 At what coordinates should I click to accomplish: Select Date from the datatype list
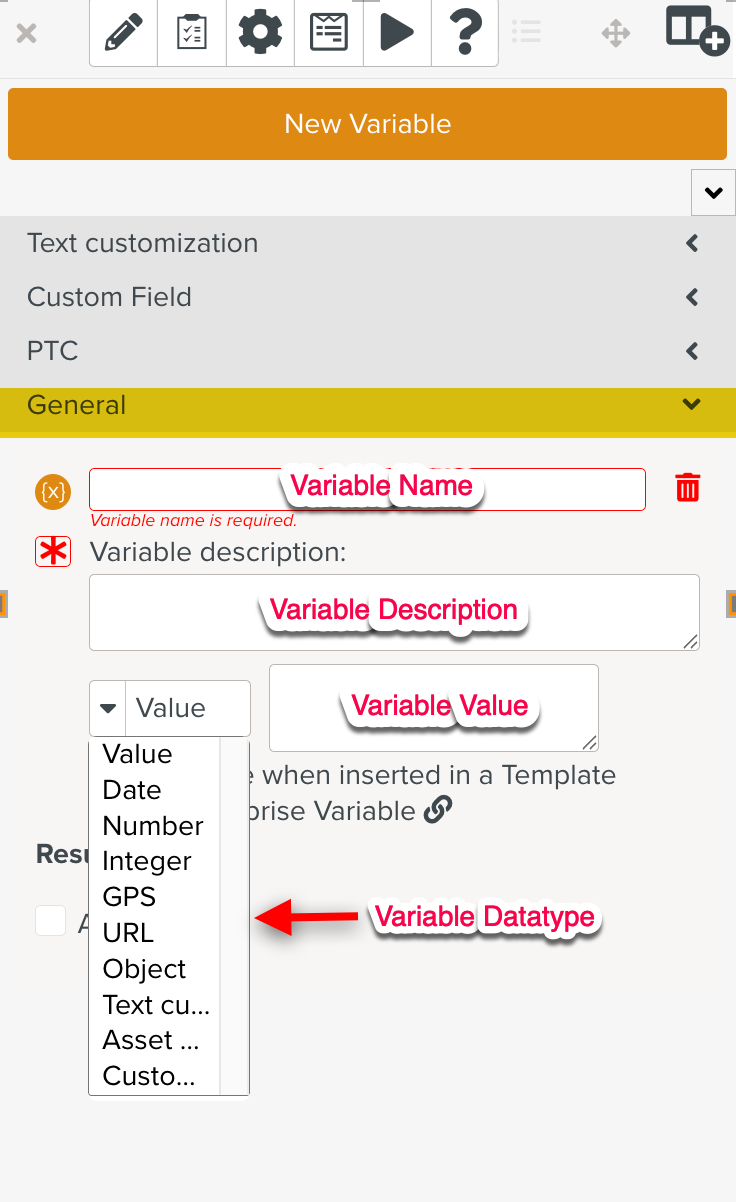132,790
